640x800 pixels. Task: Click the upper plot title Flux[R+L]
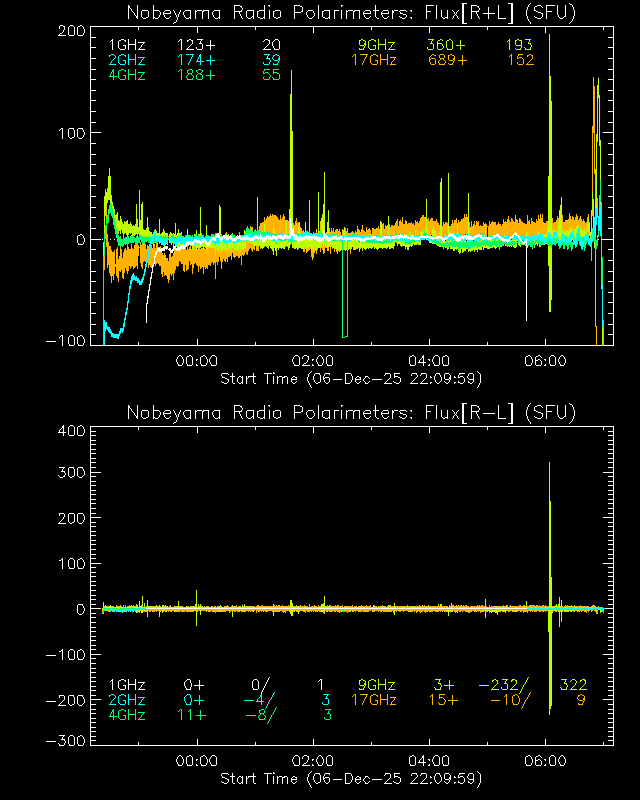[x=351, y=13]
